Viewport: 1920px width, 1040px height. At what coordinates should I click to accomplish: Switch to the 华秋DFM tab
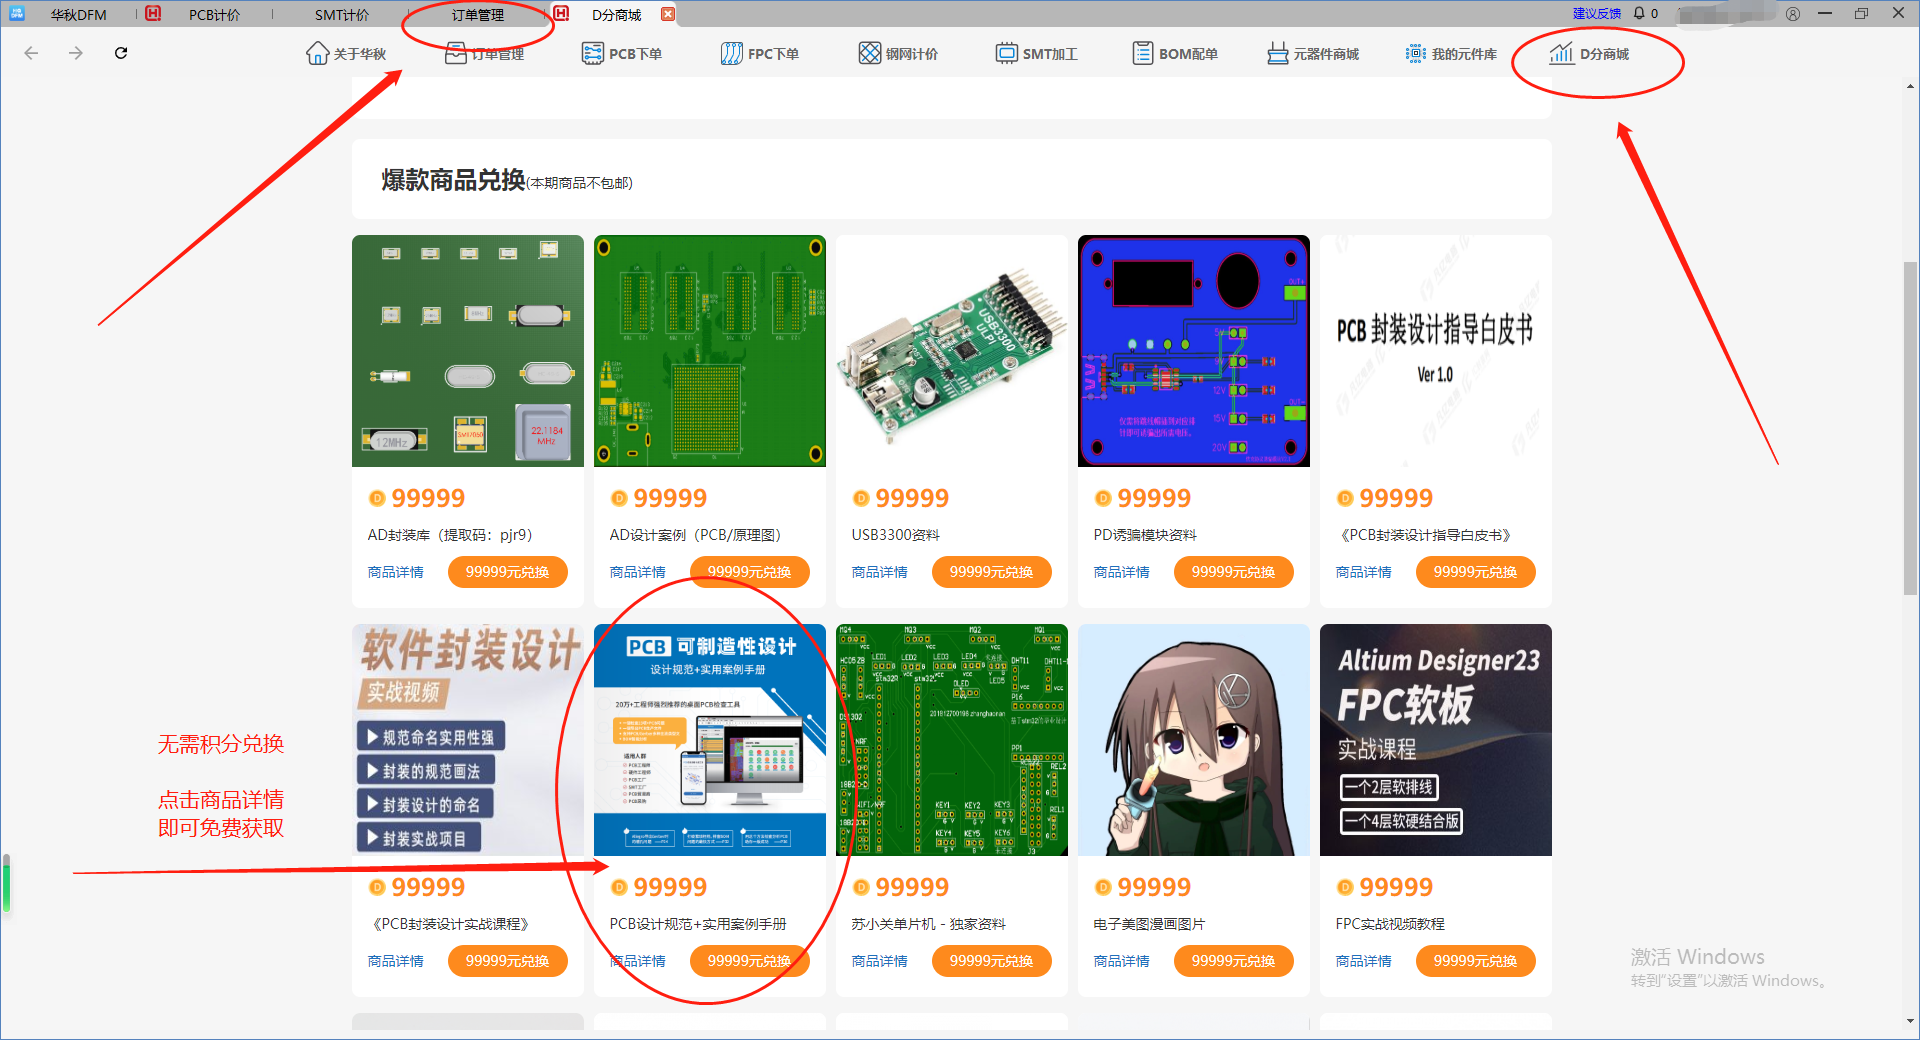(x=78, y=15)
